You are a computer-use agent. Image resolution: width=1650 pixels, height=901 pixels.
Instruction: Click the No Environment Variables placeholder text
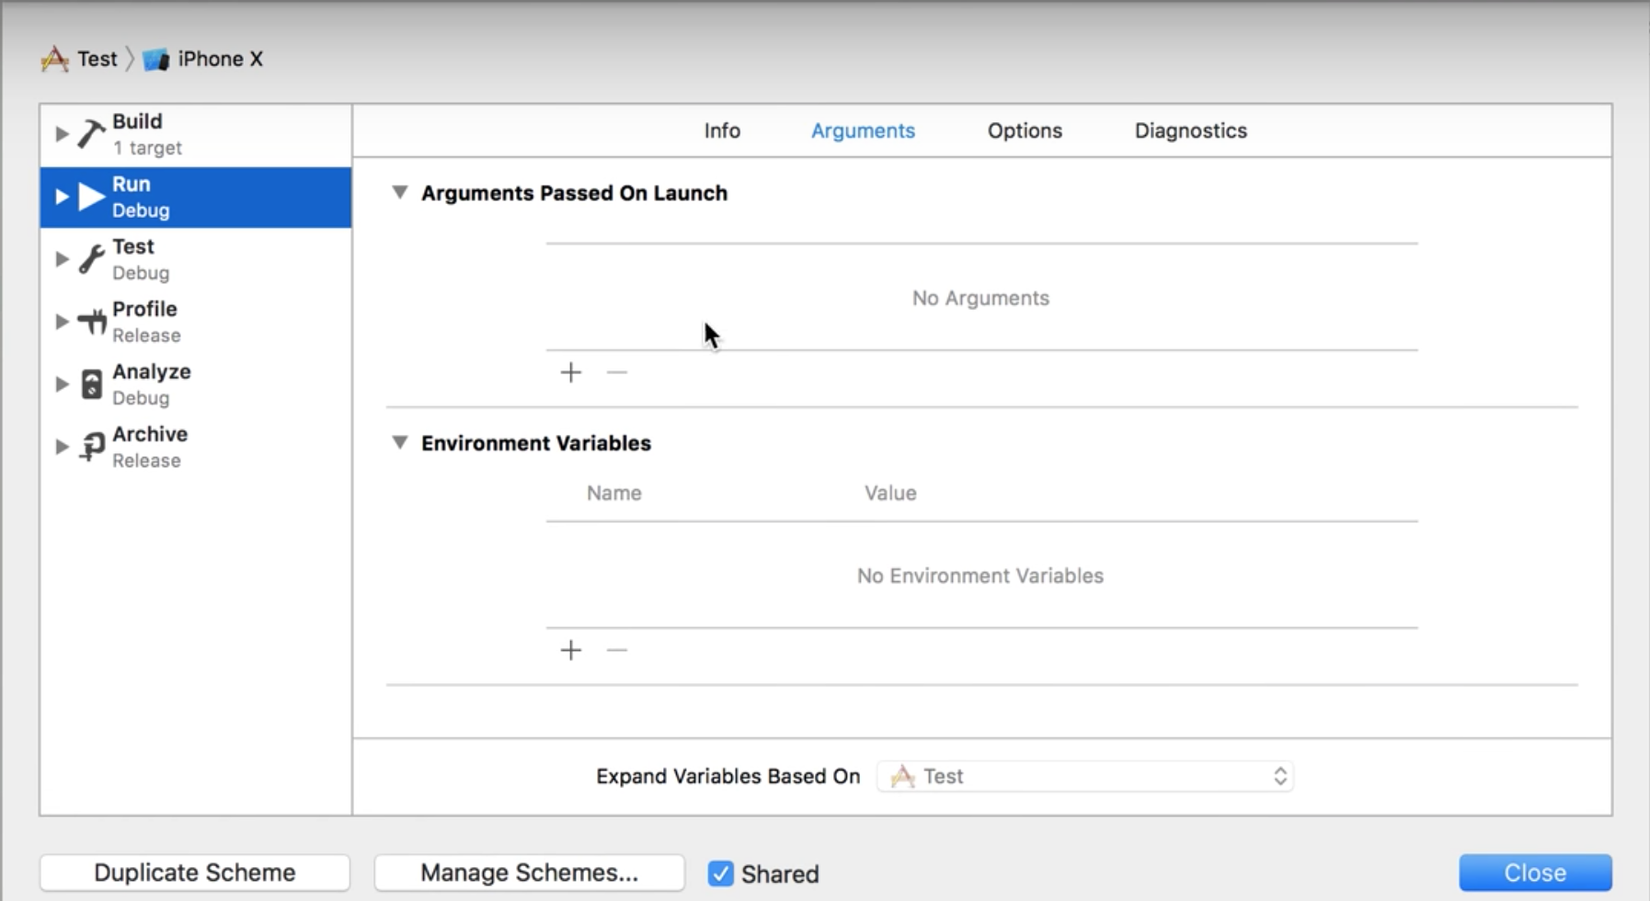tap(980, 576)
